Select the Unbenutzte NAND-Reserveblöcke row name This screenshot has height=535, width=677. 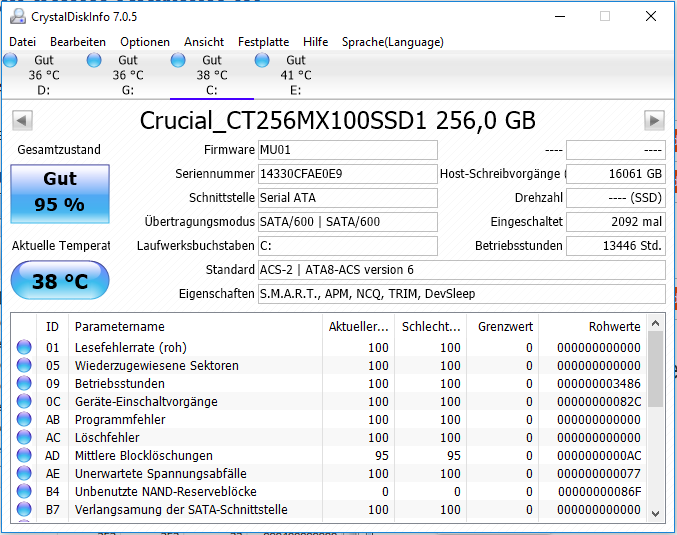pyautogui.click(x=166, y=492)
